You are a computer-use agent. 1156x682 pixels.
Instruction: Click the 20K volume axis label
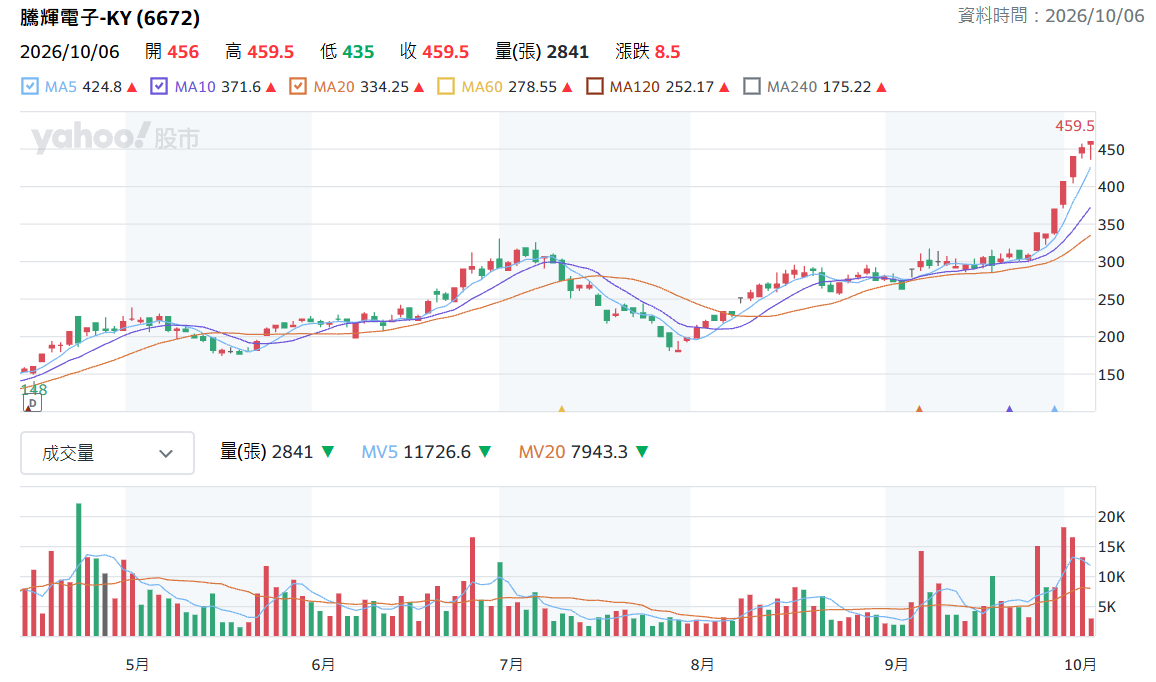tap(1112, 517)
